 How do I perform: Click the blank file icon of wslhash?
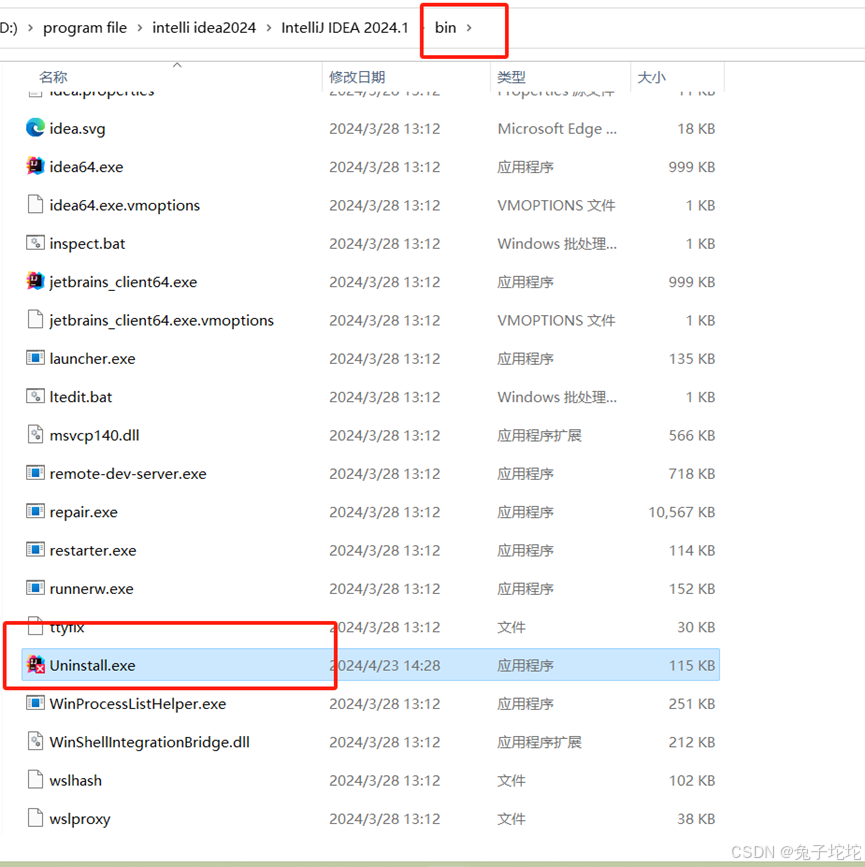click(35, 780)
